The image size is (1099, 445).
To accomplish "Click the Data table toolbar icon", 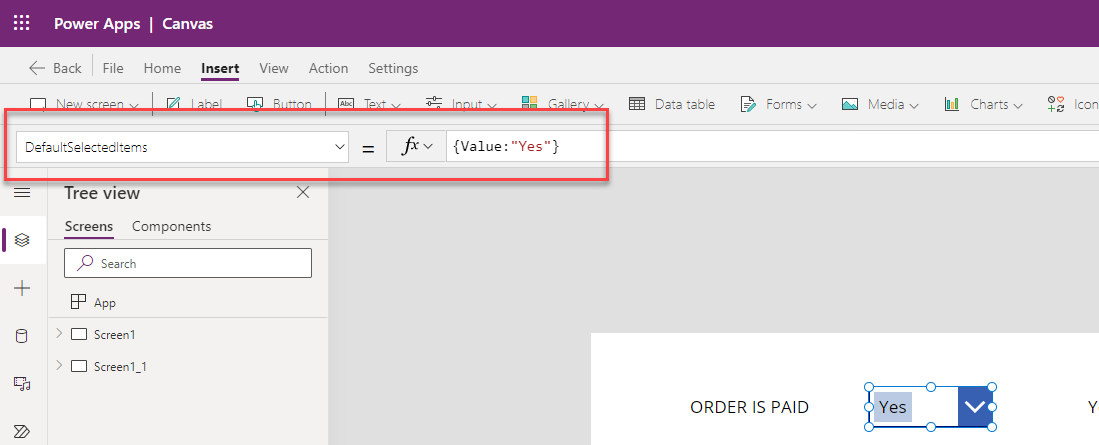I will click(671, 104).
